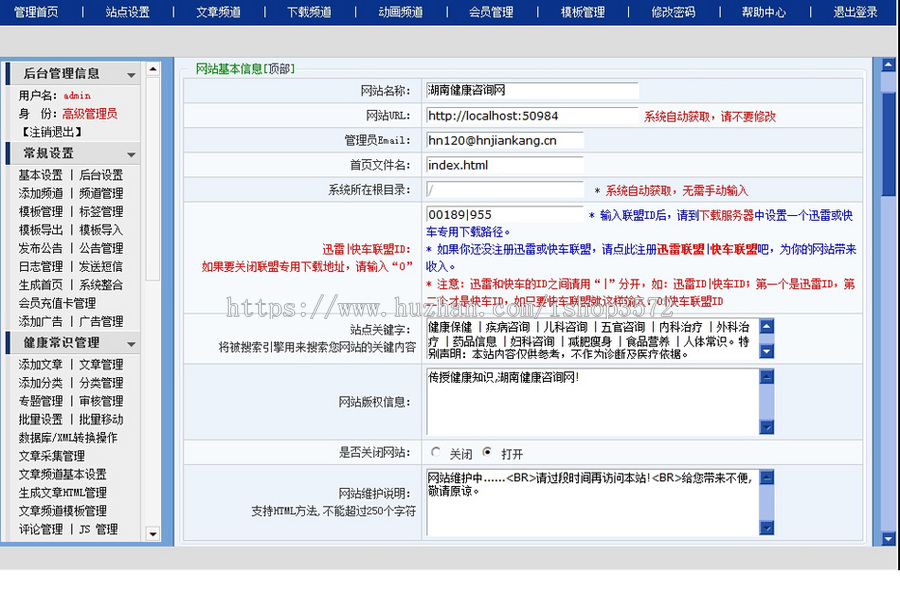900x611 pixels.
Task: Click the up arrow atop the main content scrollbar
Action: pos(886,62)
